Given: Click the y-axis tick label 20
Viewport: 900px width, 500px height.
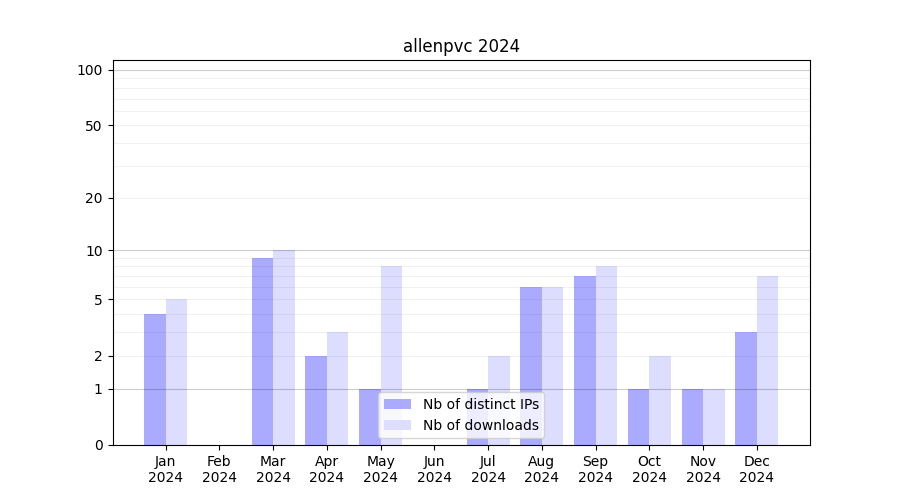Looking at the screenshot, I should click(94, 198).
